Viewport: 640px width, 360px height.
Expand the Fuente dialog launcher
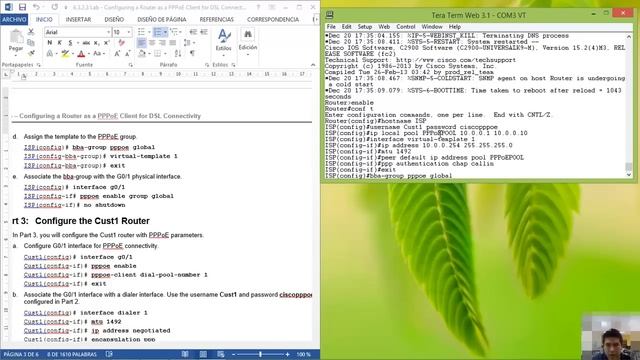[131, 65]
